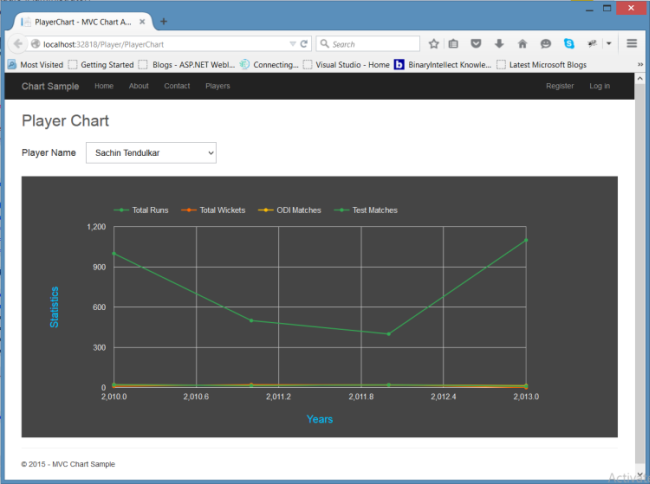650x484 pixels.
Task: Click the scrollbar up arrow
Action: [640, 78]
